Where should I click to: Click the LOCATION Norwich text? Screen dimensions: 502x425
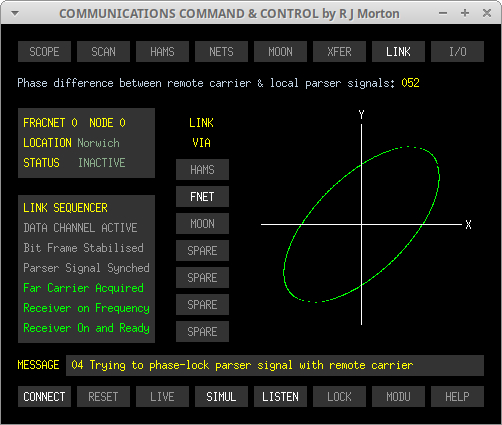[71, 143]
